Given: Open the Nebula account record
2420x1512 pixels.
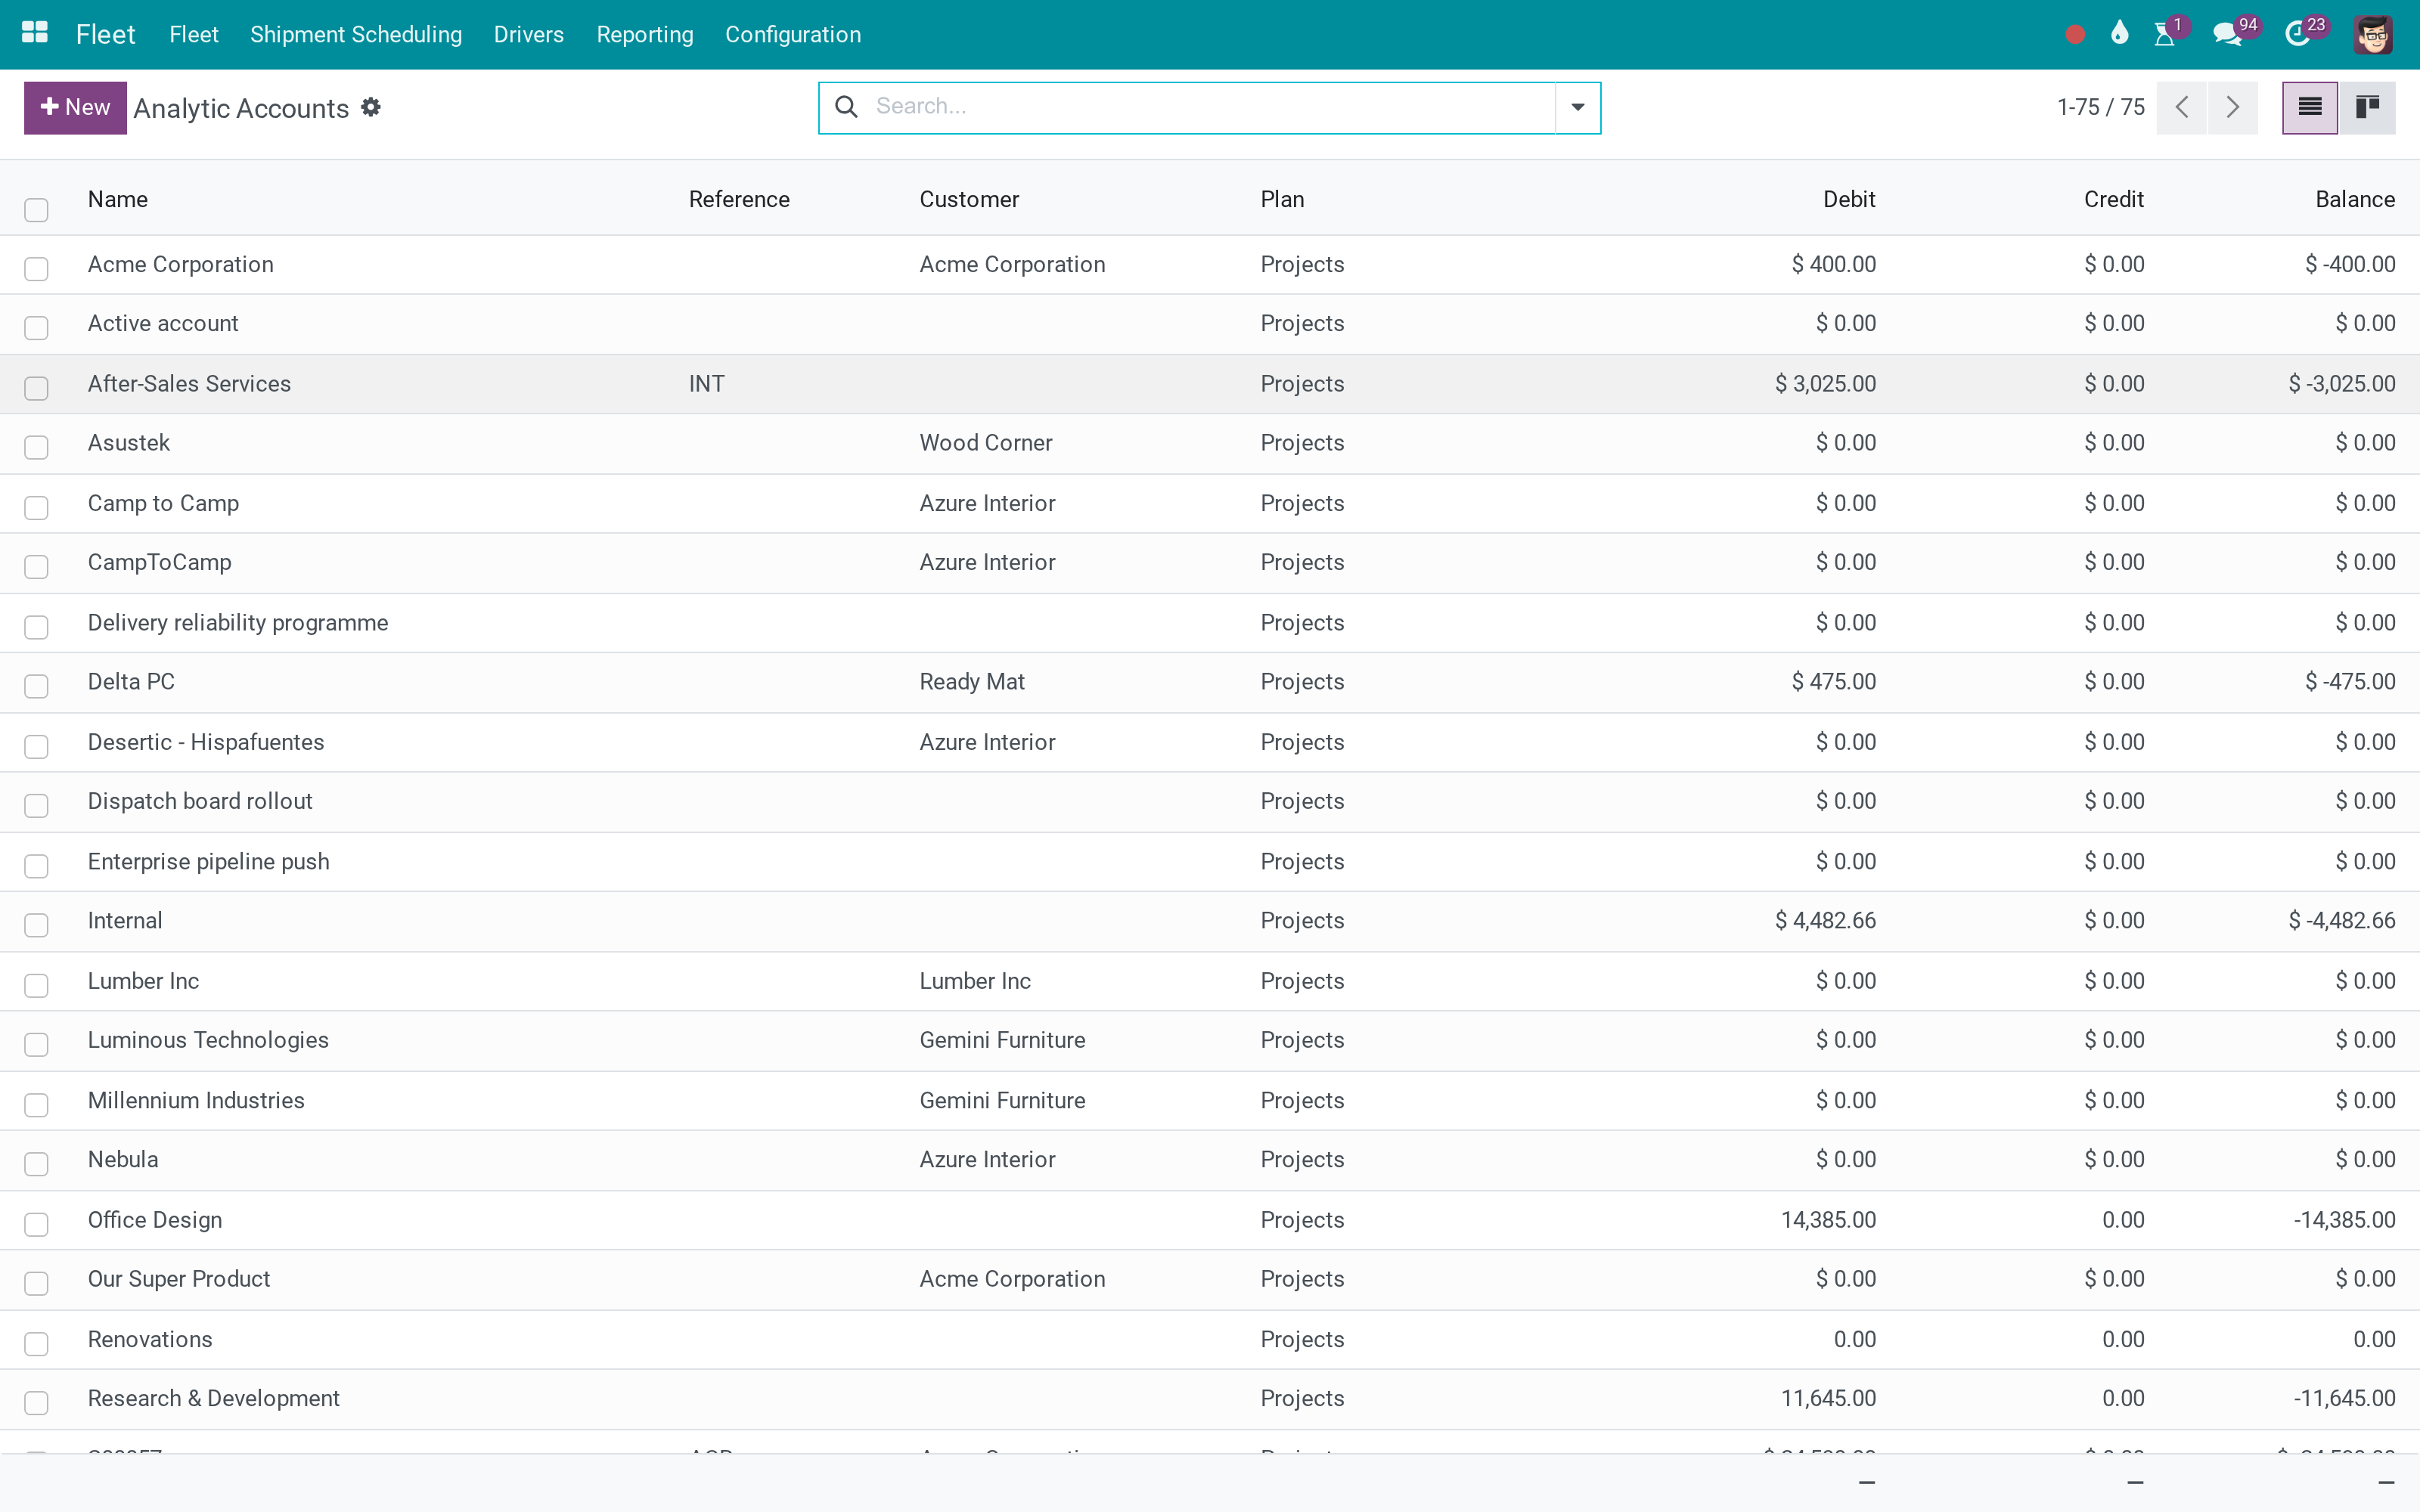Looking at the screenshot, I should (123, 1159).
